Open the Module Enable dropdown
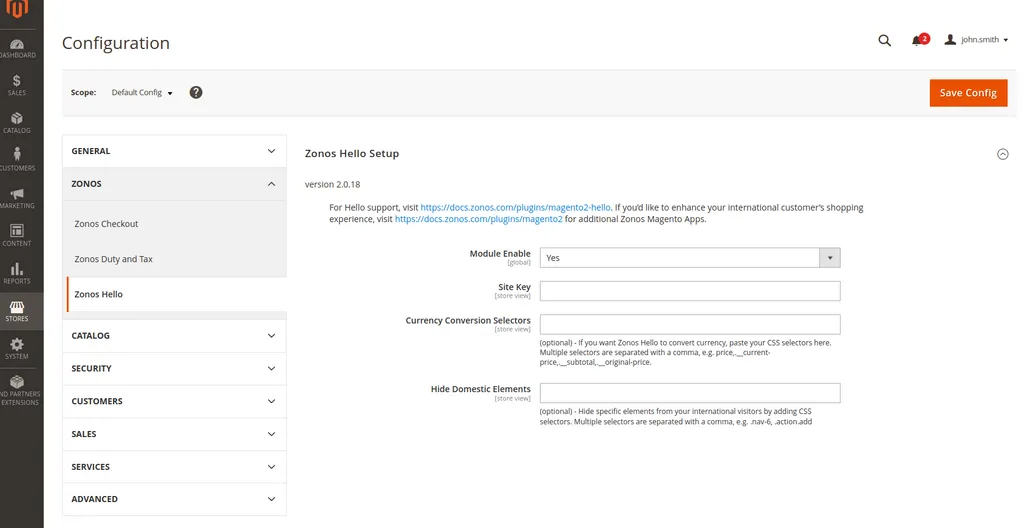Viewport: 1024px width, 528px height. pyautogui.click(x=690, y=257)
